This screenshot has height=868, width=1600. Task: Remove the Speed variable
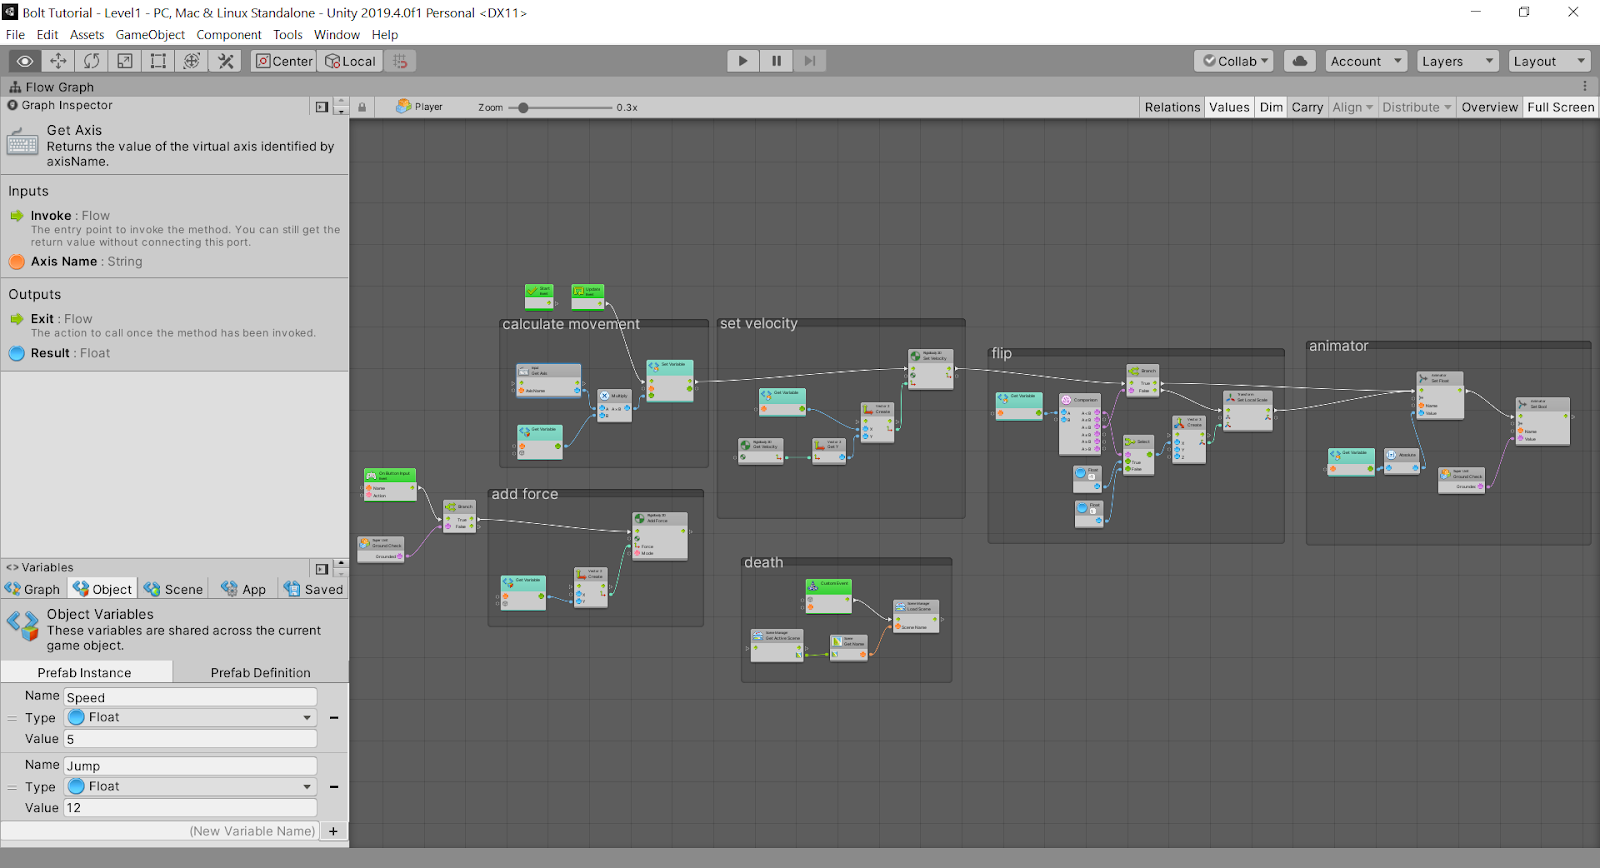tap(334, 717)
